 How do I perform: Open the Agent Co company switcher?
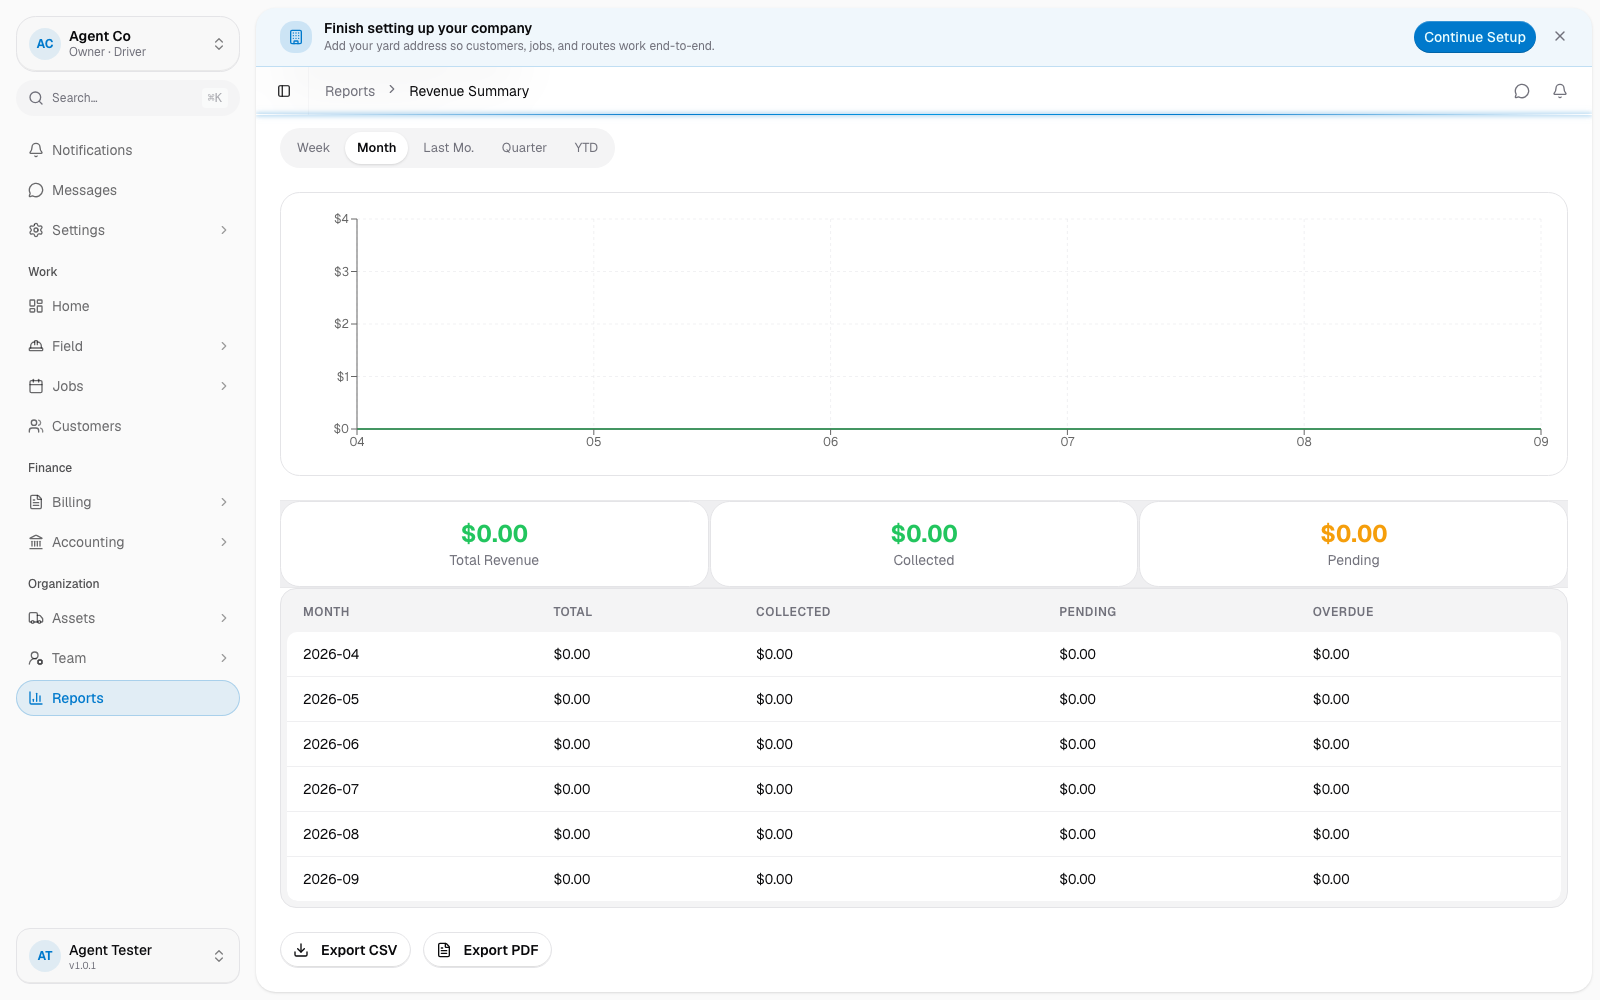(128, 44)
